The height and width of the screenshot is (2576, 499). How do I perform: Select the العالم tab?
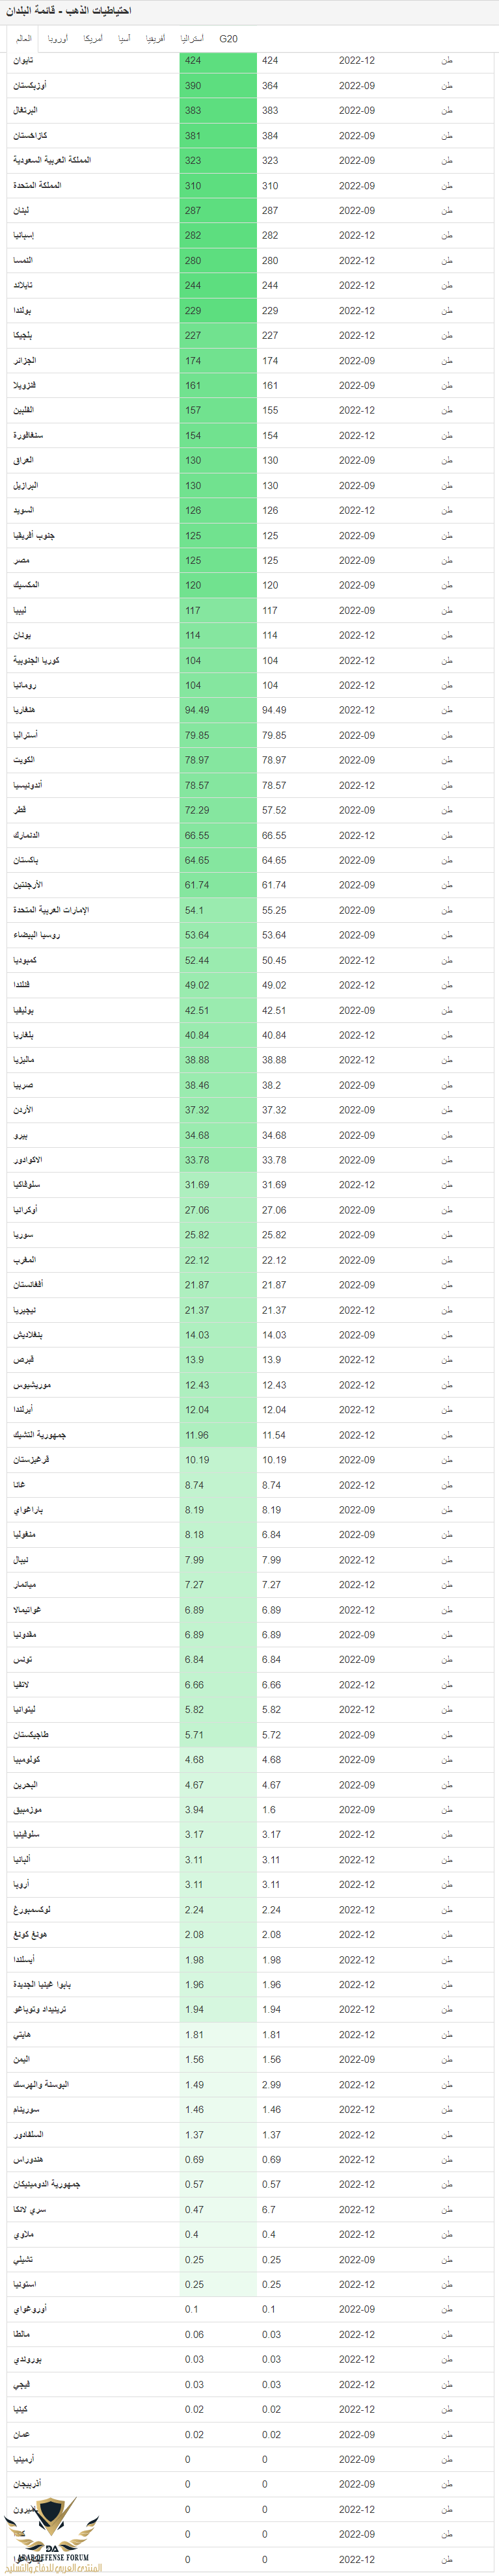[x=24, y=39]
